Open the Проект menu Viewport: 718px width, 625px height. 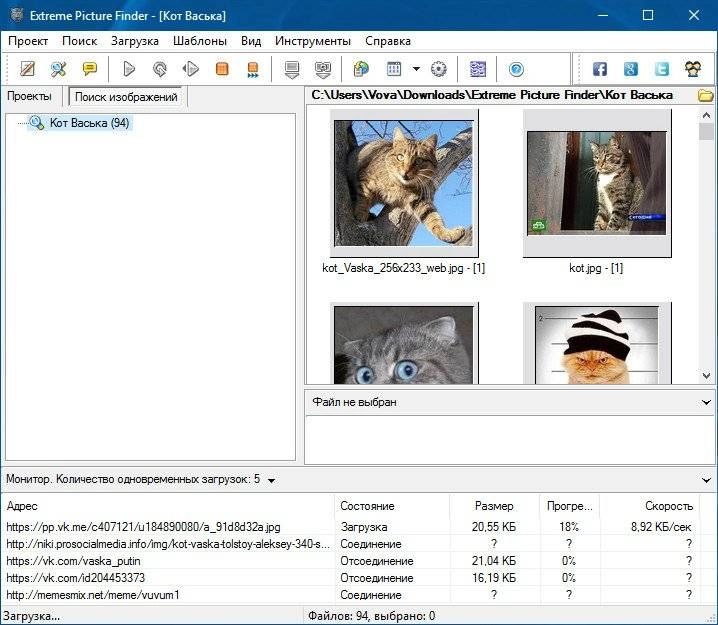click(28, 41)
